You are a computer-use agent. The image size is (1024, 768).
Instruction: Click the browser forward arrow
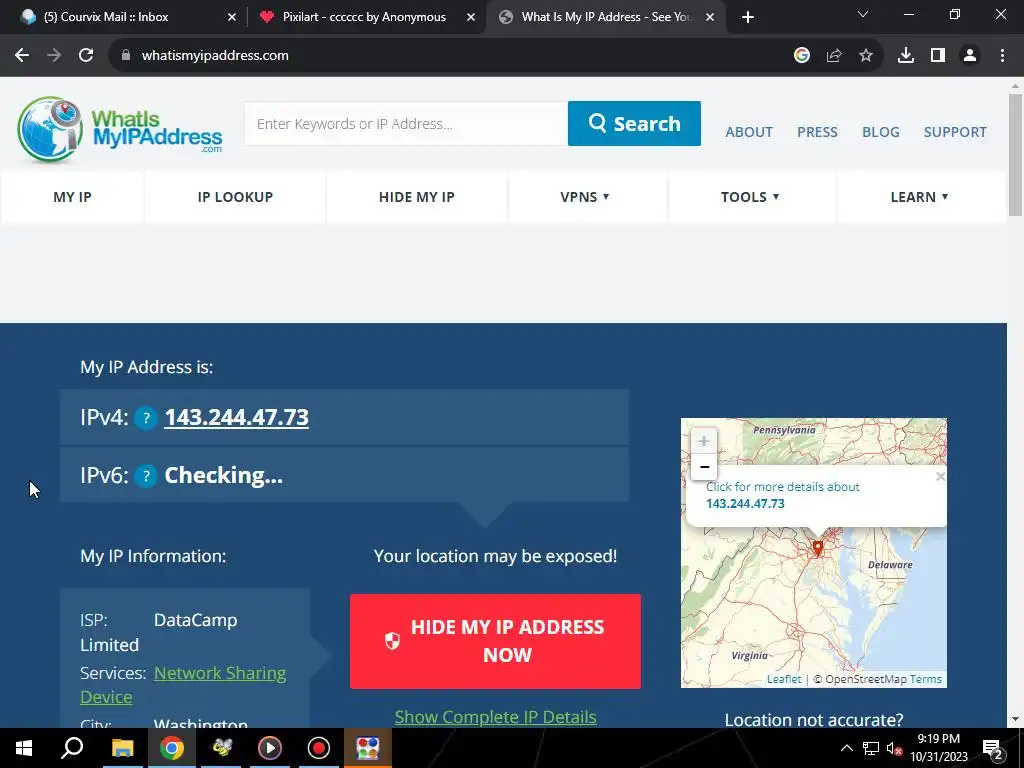tap(54, 56)
